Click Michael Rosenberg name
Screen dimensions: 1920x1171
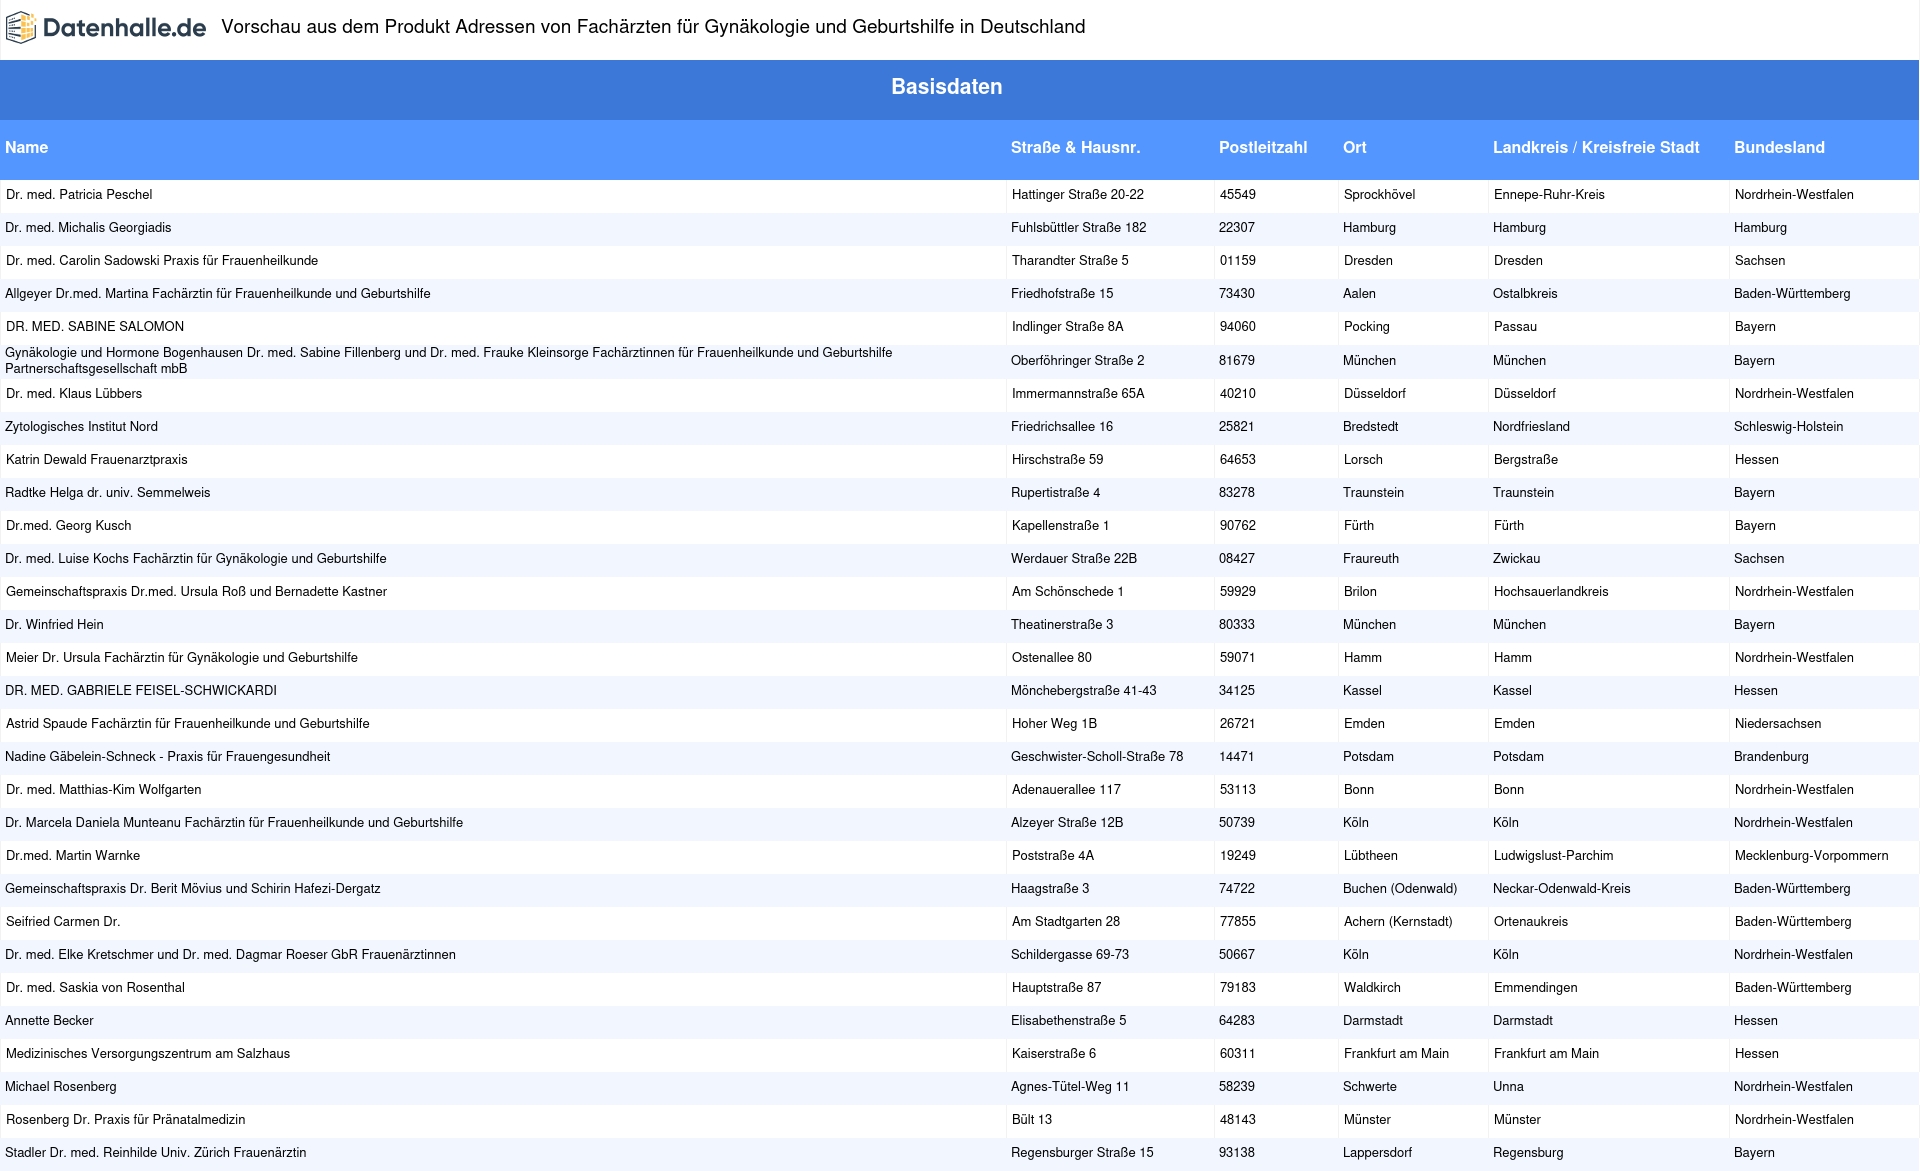point(61,1087)
